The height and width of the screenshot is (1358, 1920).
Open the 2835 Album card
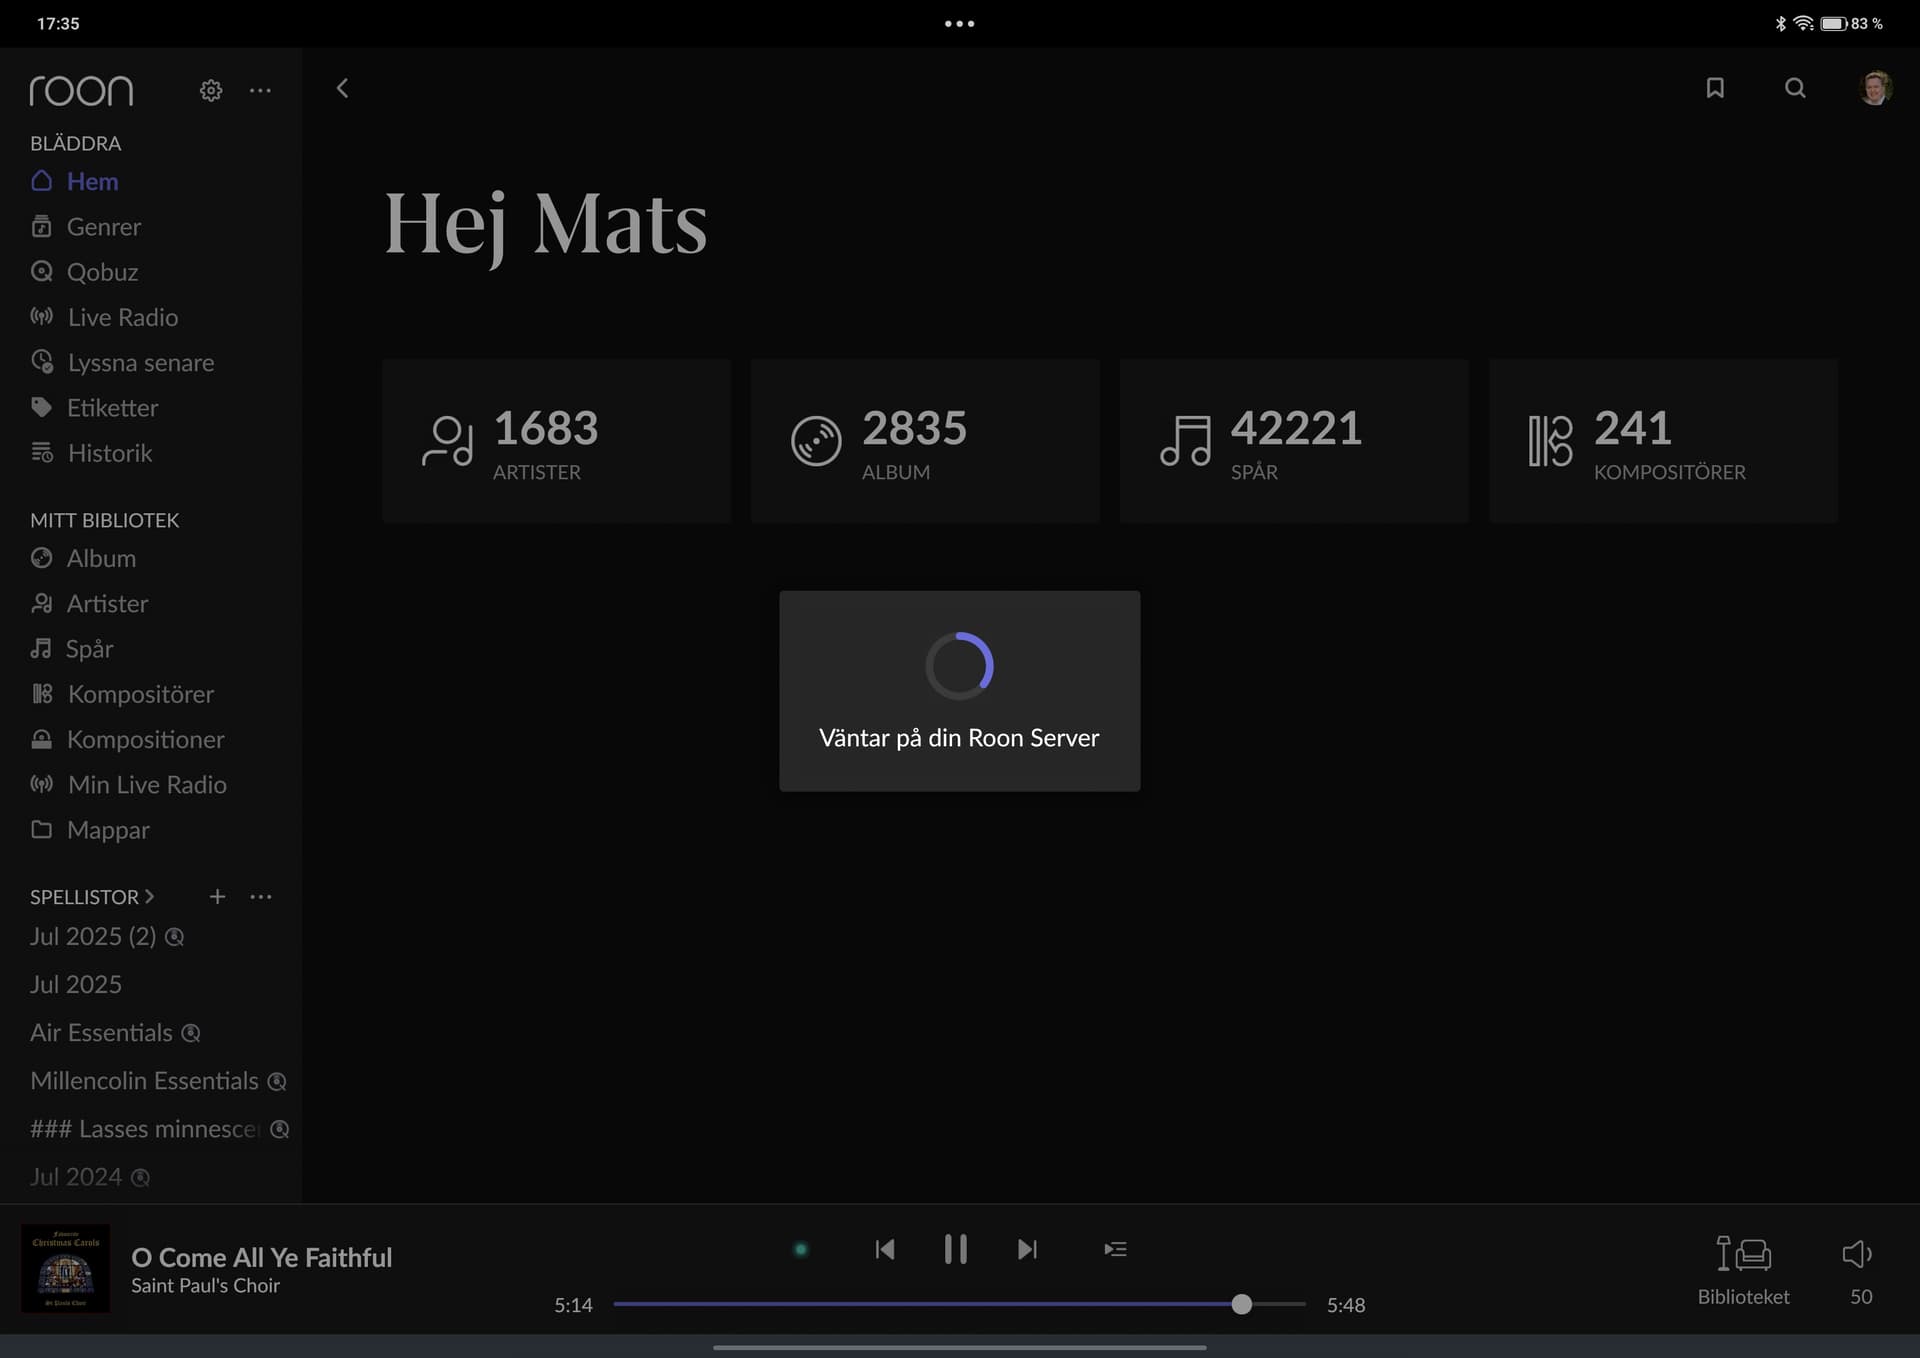[924, 441]
